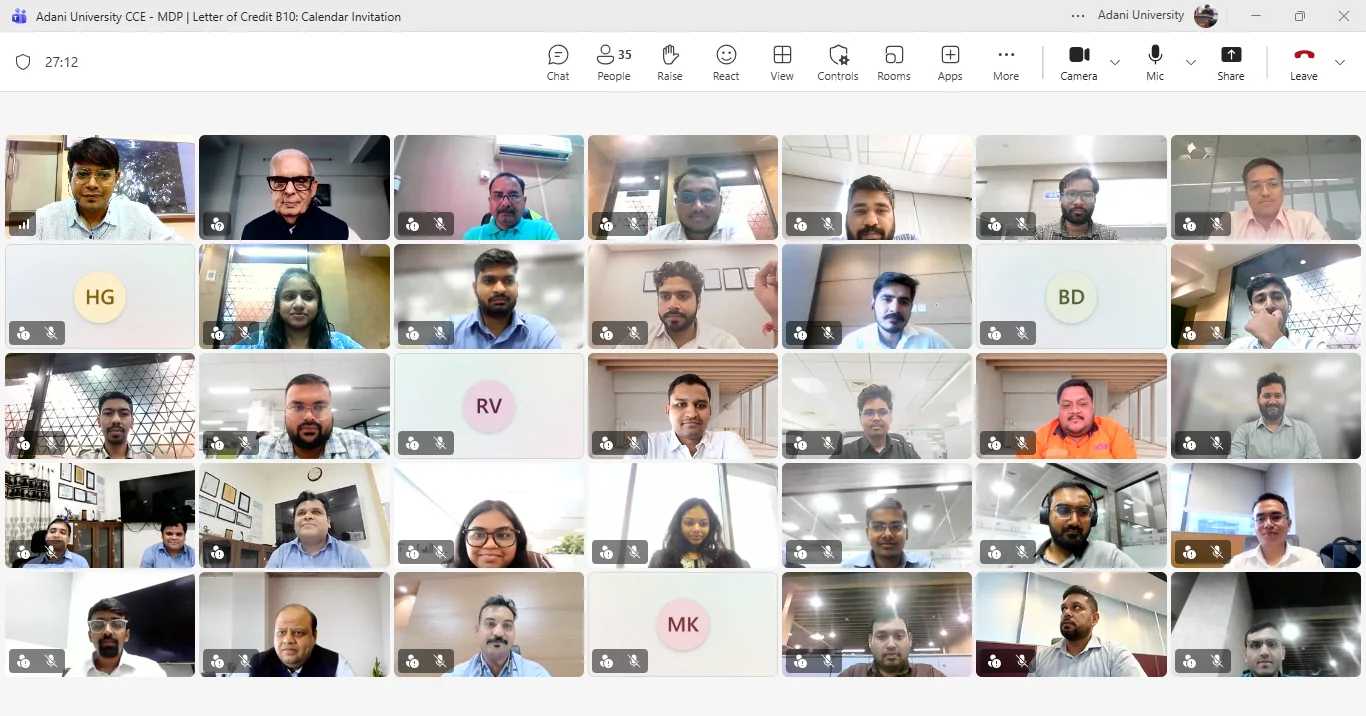Select the participant wearing black headphones
This screenshot has height=716, width=1366.
pyautogui.click(x=1071, y=515)
